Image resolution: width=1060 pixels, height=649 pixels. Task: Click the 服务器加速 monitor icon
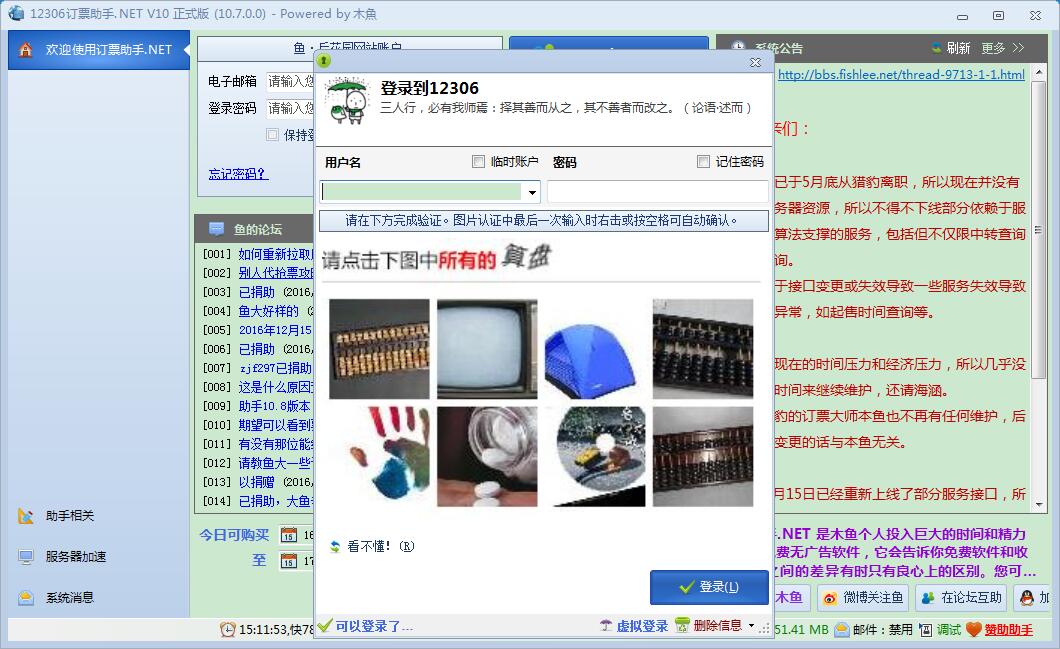(x=26, y=556)
